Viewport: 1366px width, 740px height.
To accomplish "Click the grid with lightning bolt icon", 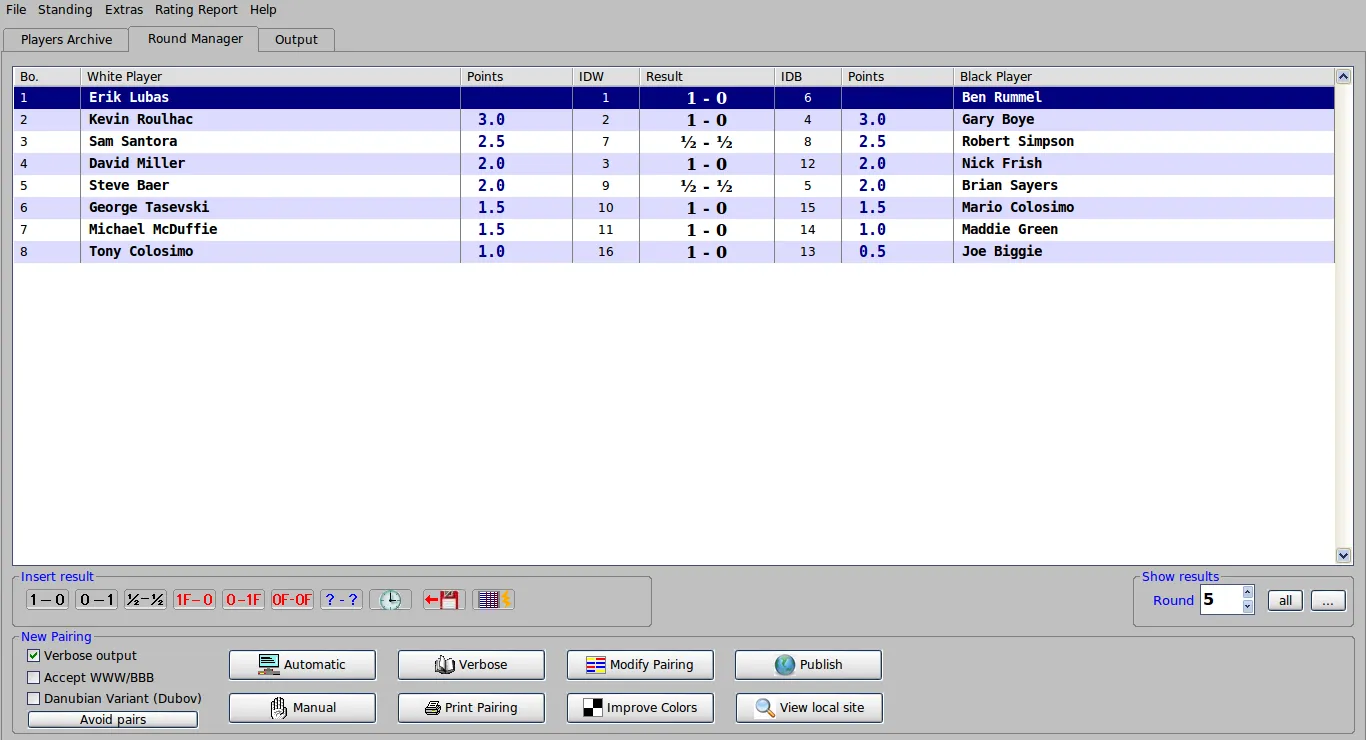I will pyautogui.click(x=494, y=600).
